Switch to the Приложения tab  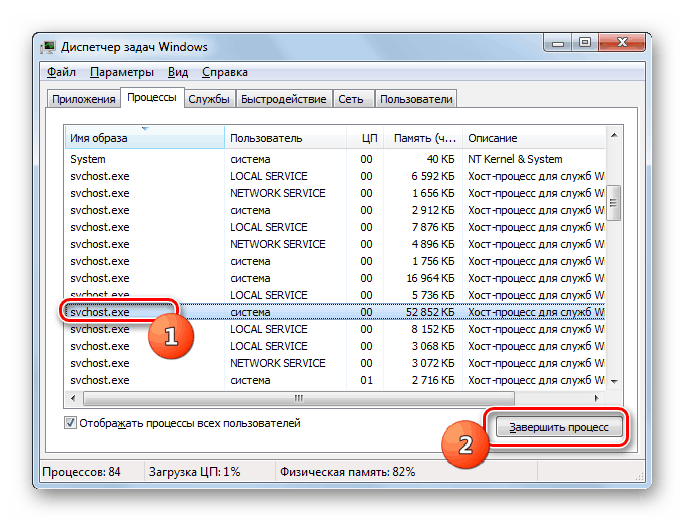83,99
